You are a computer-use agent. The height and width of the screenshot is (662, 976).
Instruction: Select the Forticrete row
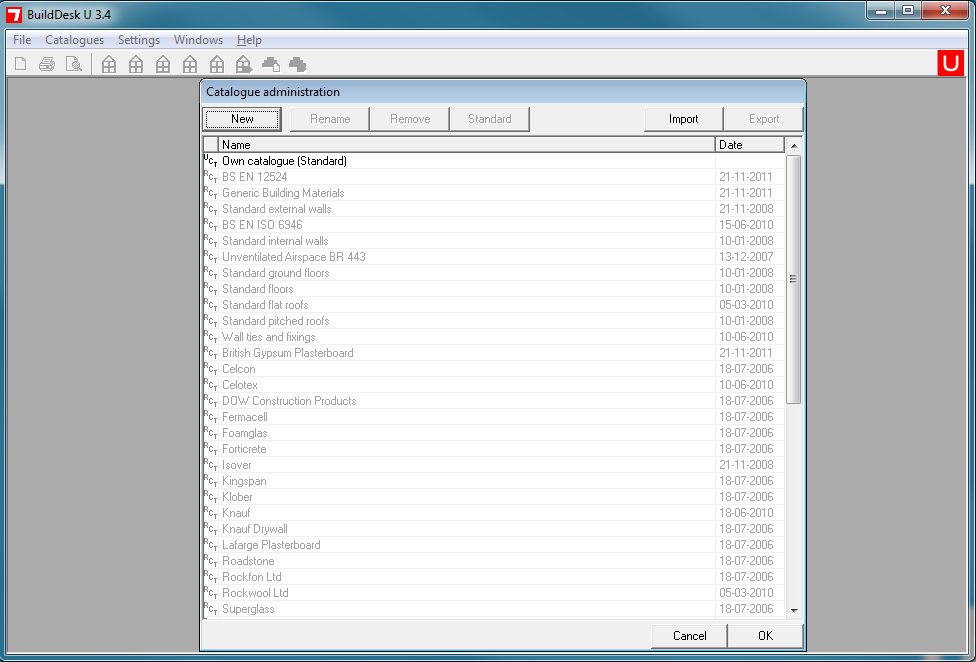(x=494, y=449)
